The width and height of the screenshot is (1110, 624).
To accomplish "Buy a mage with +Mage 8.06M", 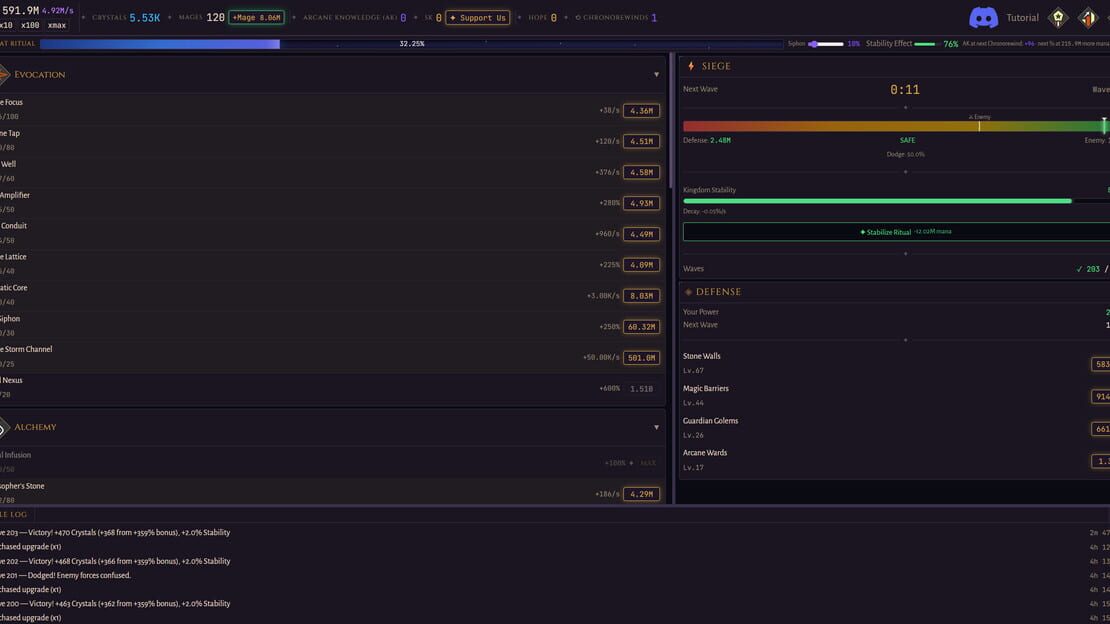I will coord(256,18).
